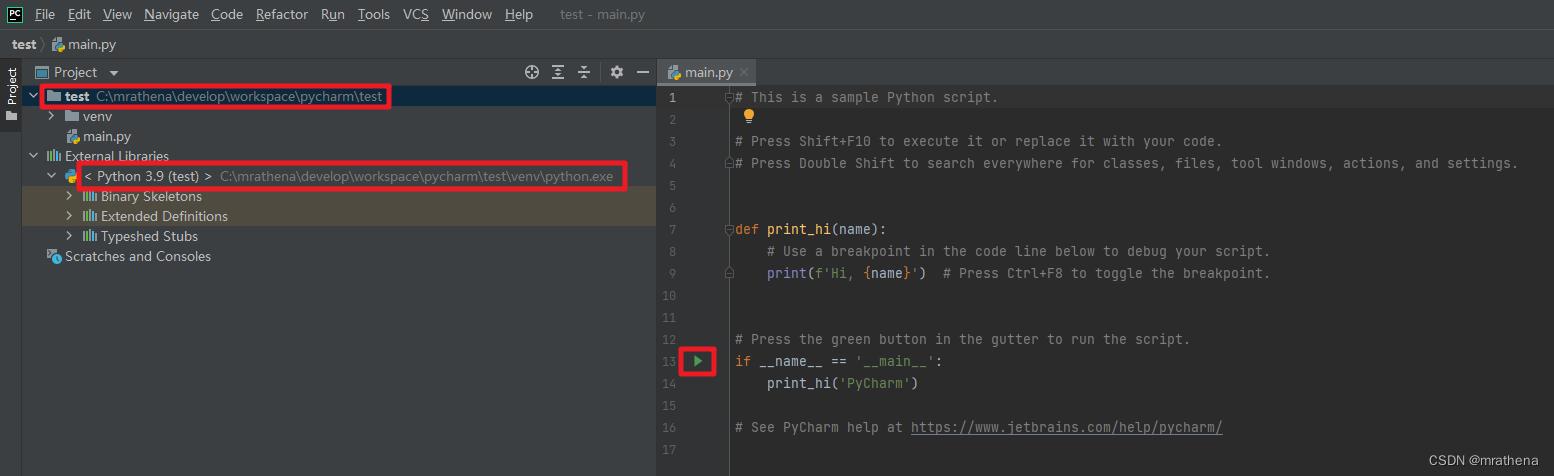Toggle fold marker at def print_hi line
The width and height of the screenshot is (1554, 476).
[729, 229]
